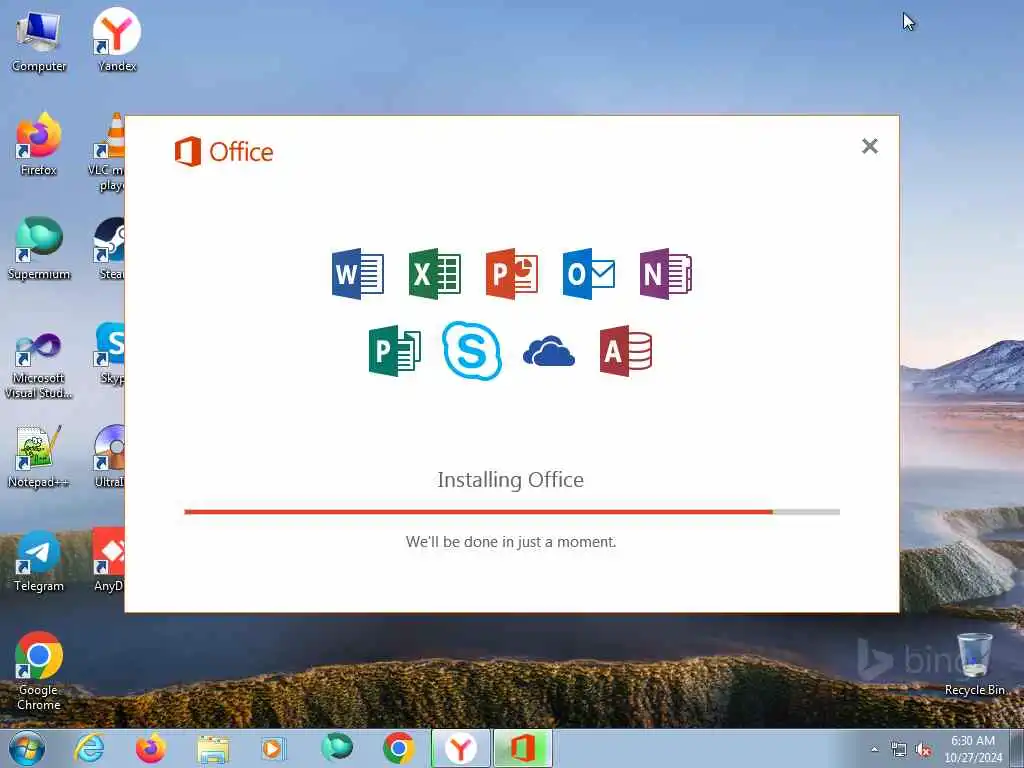
Task: Click the Show desktop strip at the taskbar's right end
Action: click(1017, 748)
